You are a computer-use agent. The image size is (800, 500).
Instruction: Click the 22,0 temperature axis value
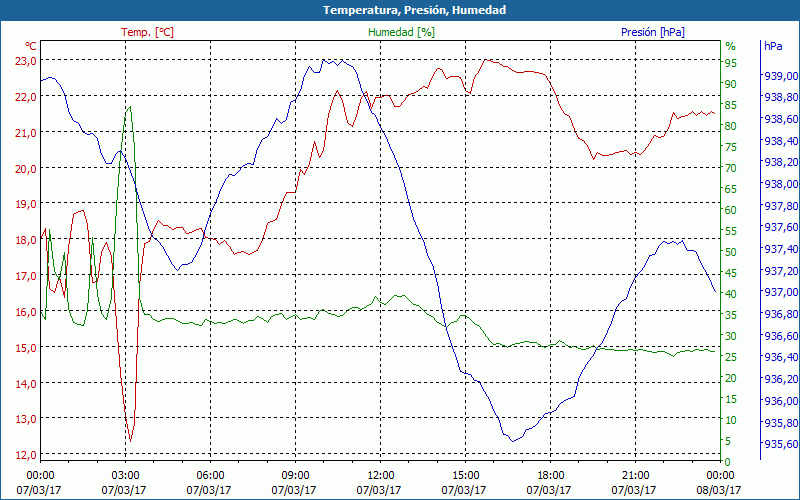click(x=24, y=96)
